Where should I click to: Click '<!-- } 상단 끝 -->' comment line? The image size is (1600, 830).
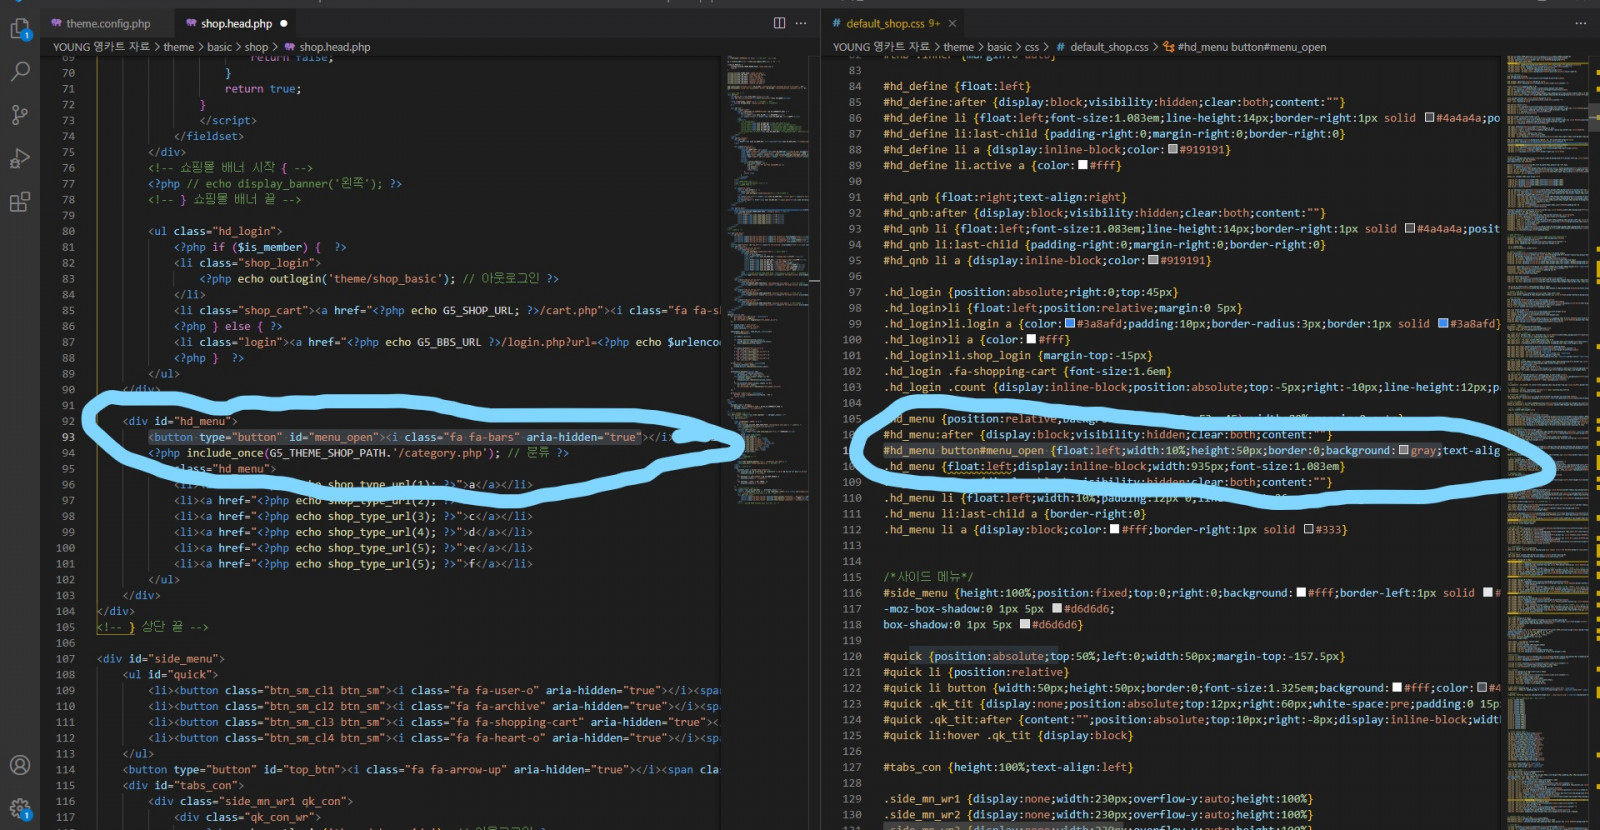[153, 627]
